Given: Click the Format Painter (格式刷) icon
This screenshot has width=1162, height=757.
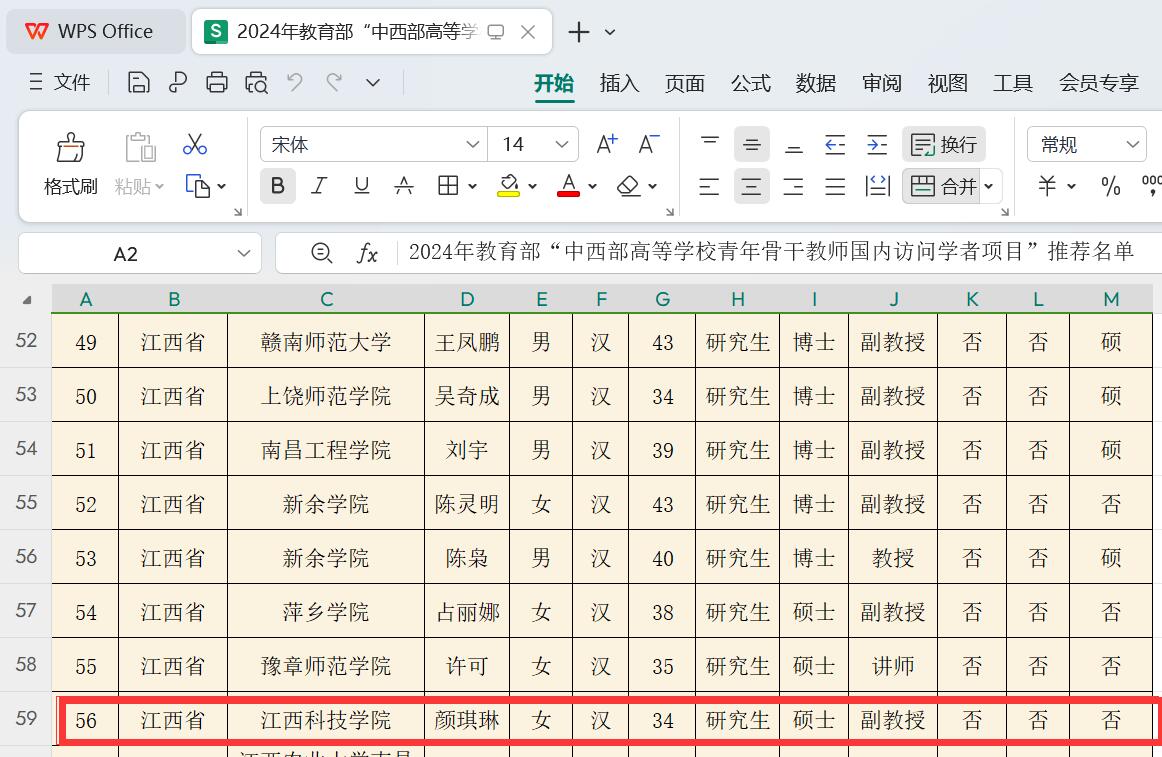Looking at the screenshot, I should pos(70,148).
